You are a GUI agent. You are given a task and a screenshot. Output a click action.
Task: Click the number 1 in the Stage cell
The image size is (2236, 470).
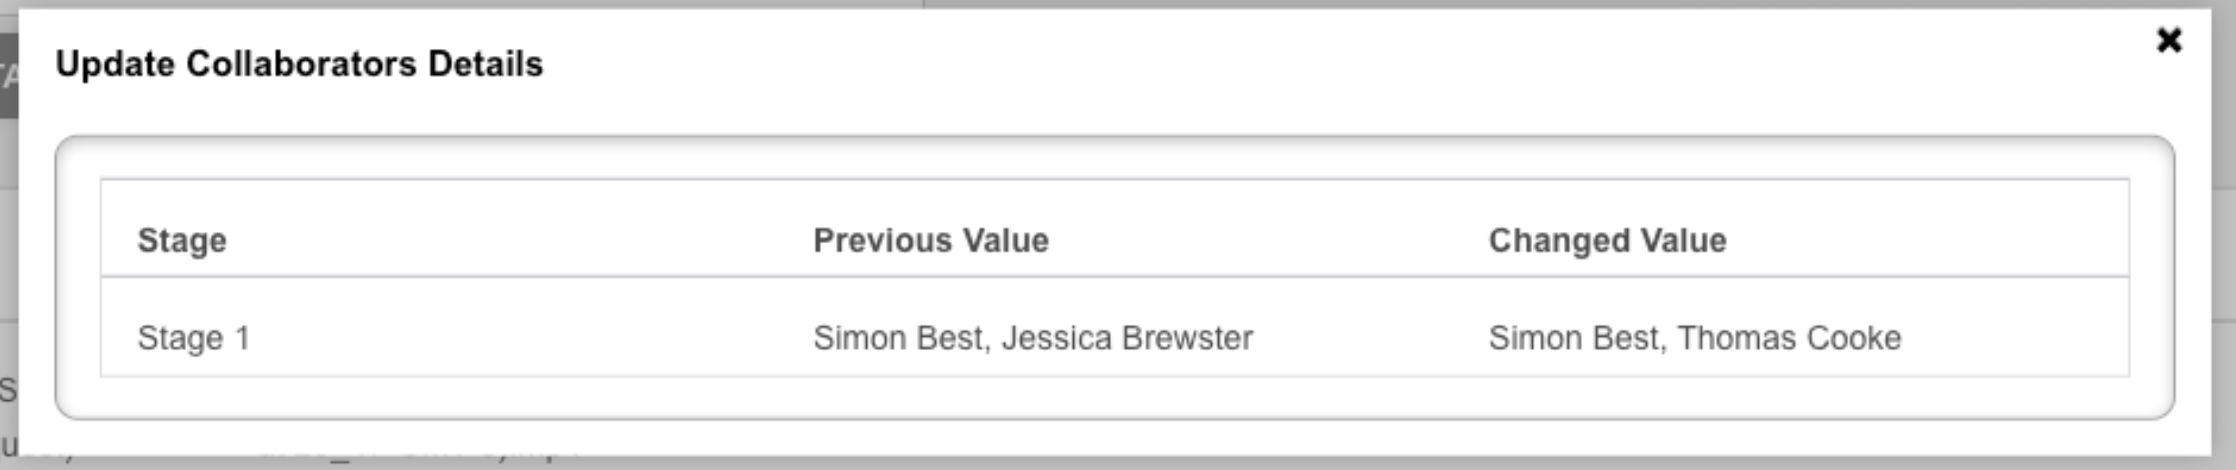coord(242,338)
